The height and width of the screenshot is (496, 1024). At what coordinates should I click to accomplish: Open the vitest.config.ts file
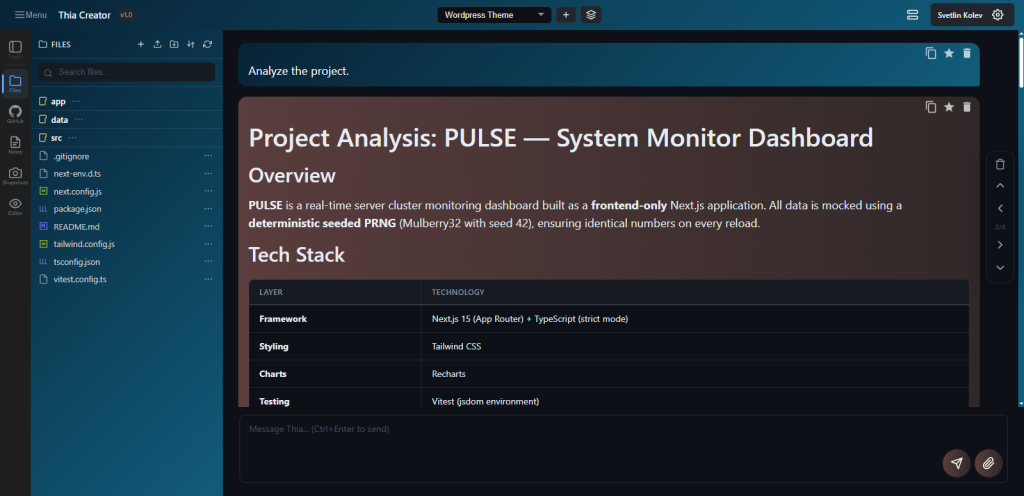click(x=80, y=279)
